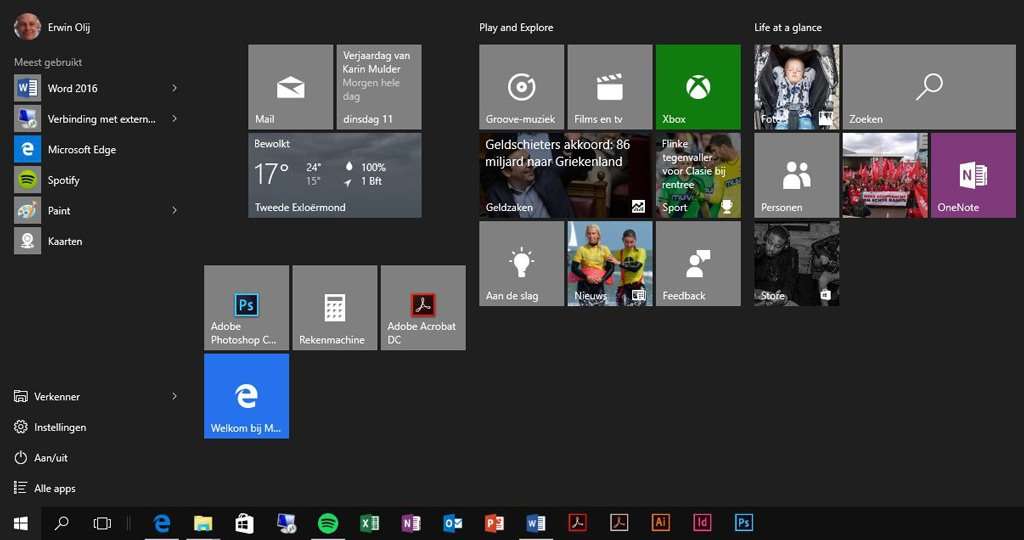The image size is (1024, 540).
Task: Open the Films en tv tile
Action: (610, 87)
